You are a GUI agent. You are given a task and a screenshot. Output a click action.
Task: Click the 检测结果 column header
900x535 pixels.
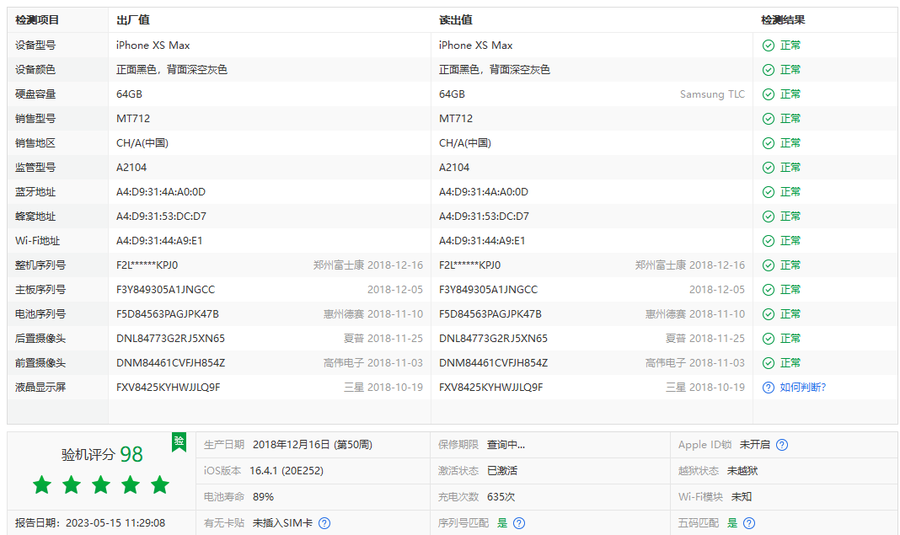tap(783, 20)
